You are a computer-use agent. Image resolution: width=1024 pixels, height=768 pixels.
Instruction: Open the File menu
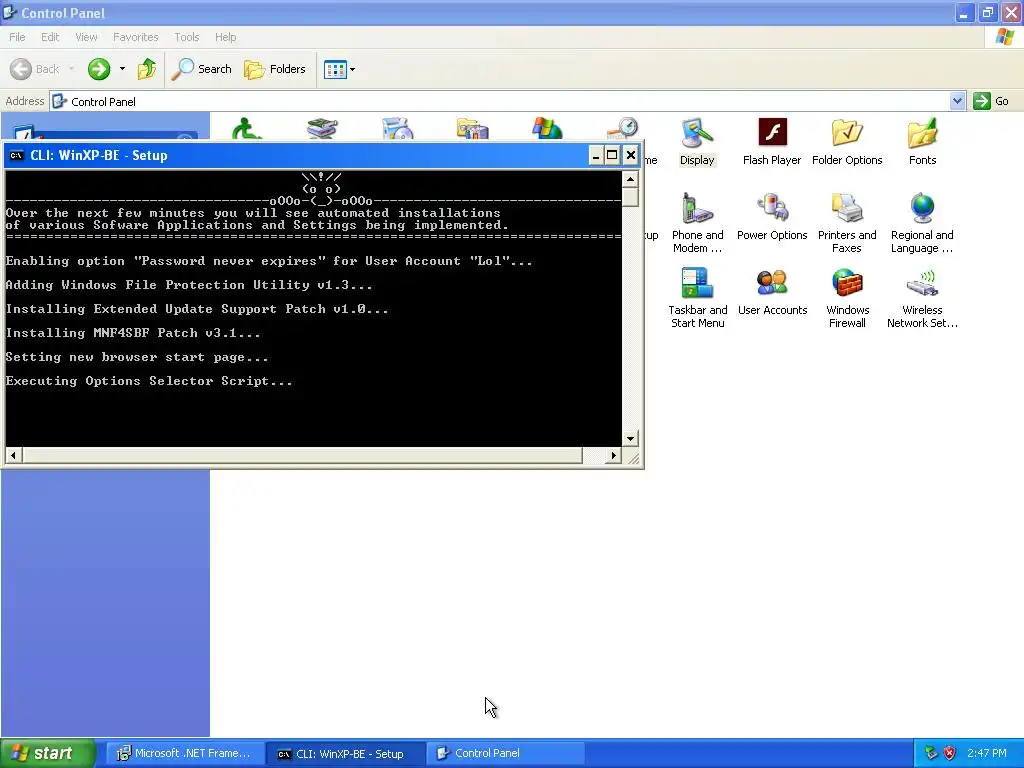(x=17, y=37)
